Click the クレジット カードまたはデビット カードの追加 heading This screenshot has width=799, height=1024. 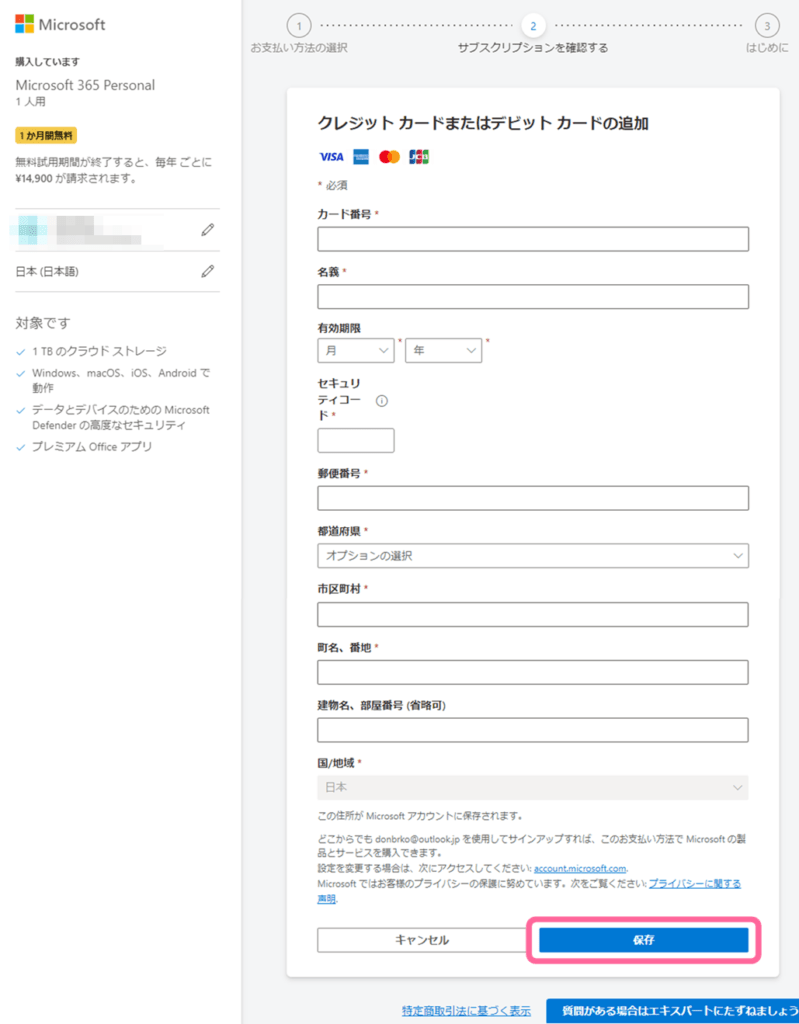(483, 123)
